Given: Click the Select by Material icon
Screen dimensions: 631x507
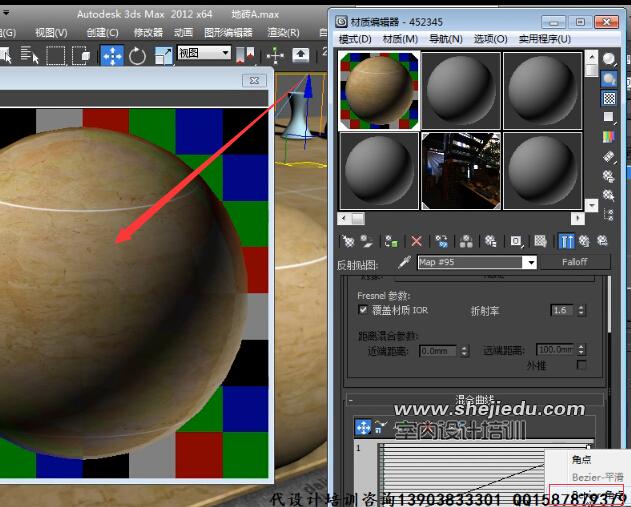Looking at the screenshot, I should 609,195.
